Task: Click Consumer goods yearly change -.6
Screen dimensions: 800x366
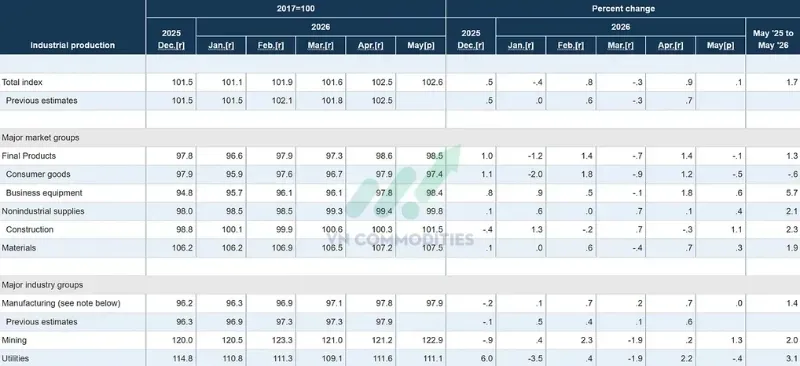Action: [793, 174]
